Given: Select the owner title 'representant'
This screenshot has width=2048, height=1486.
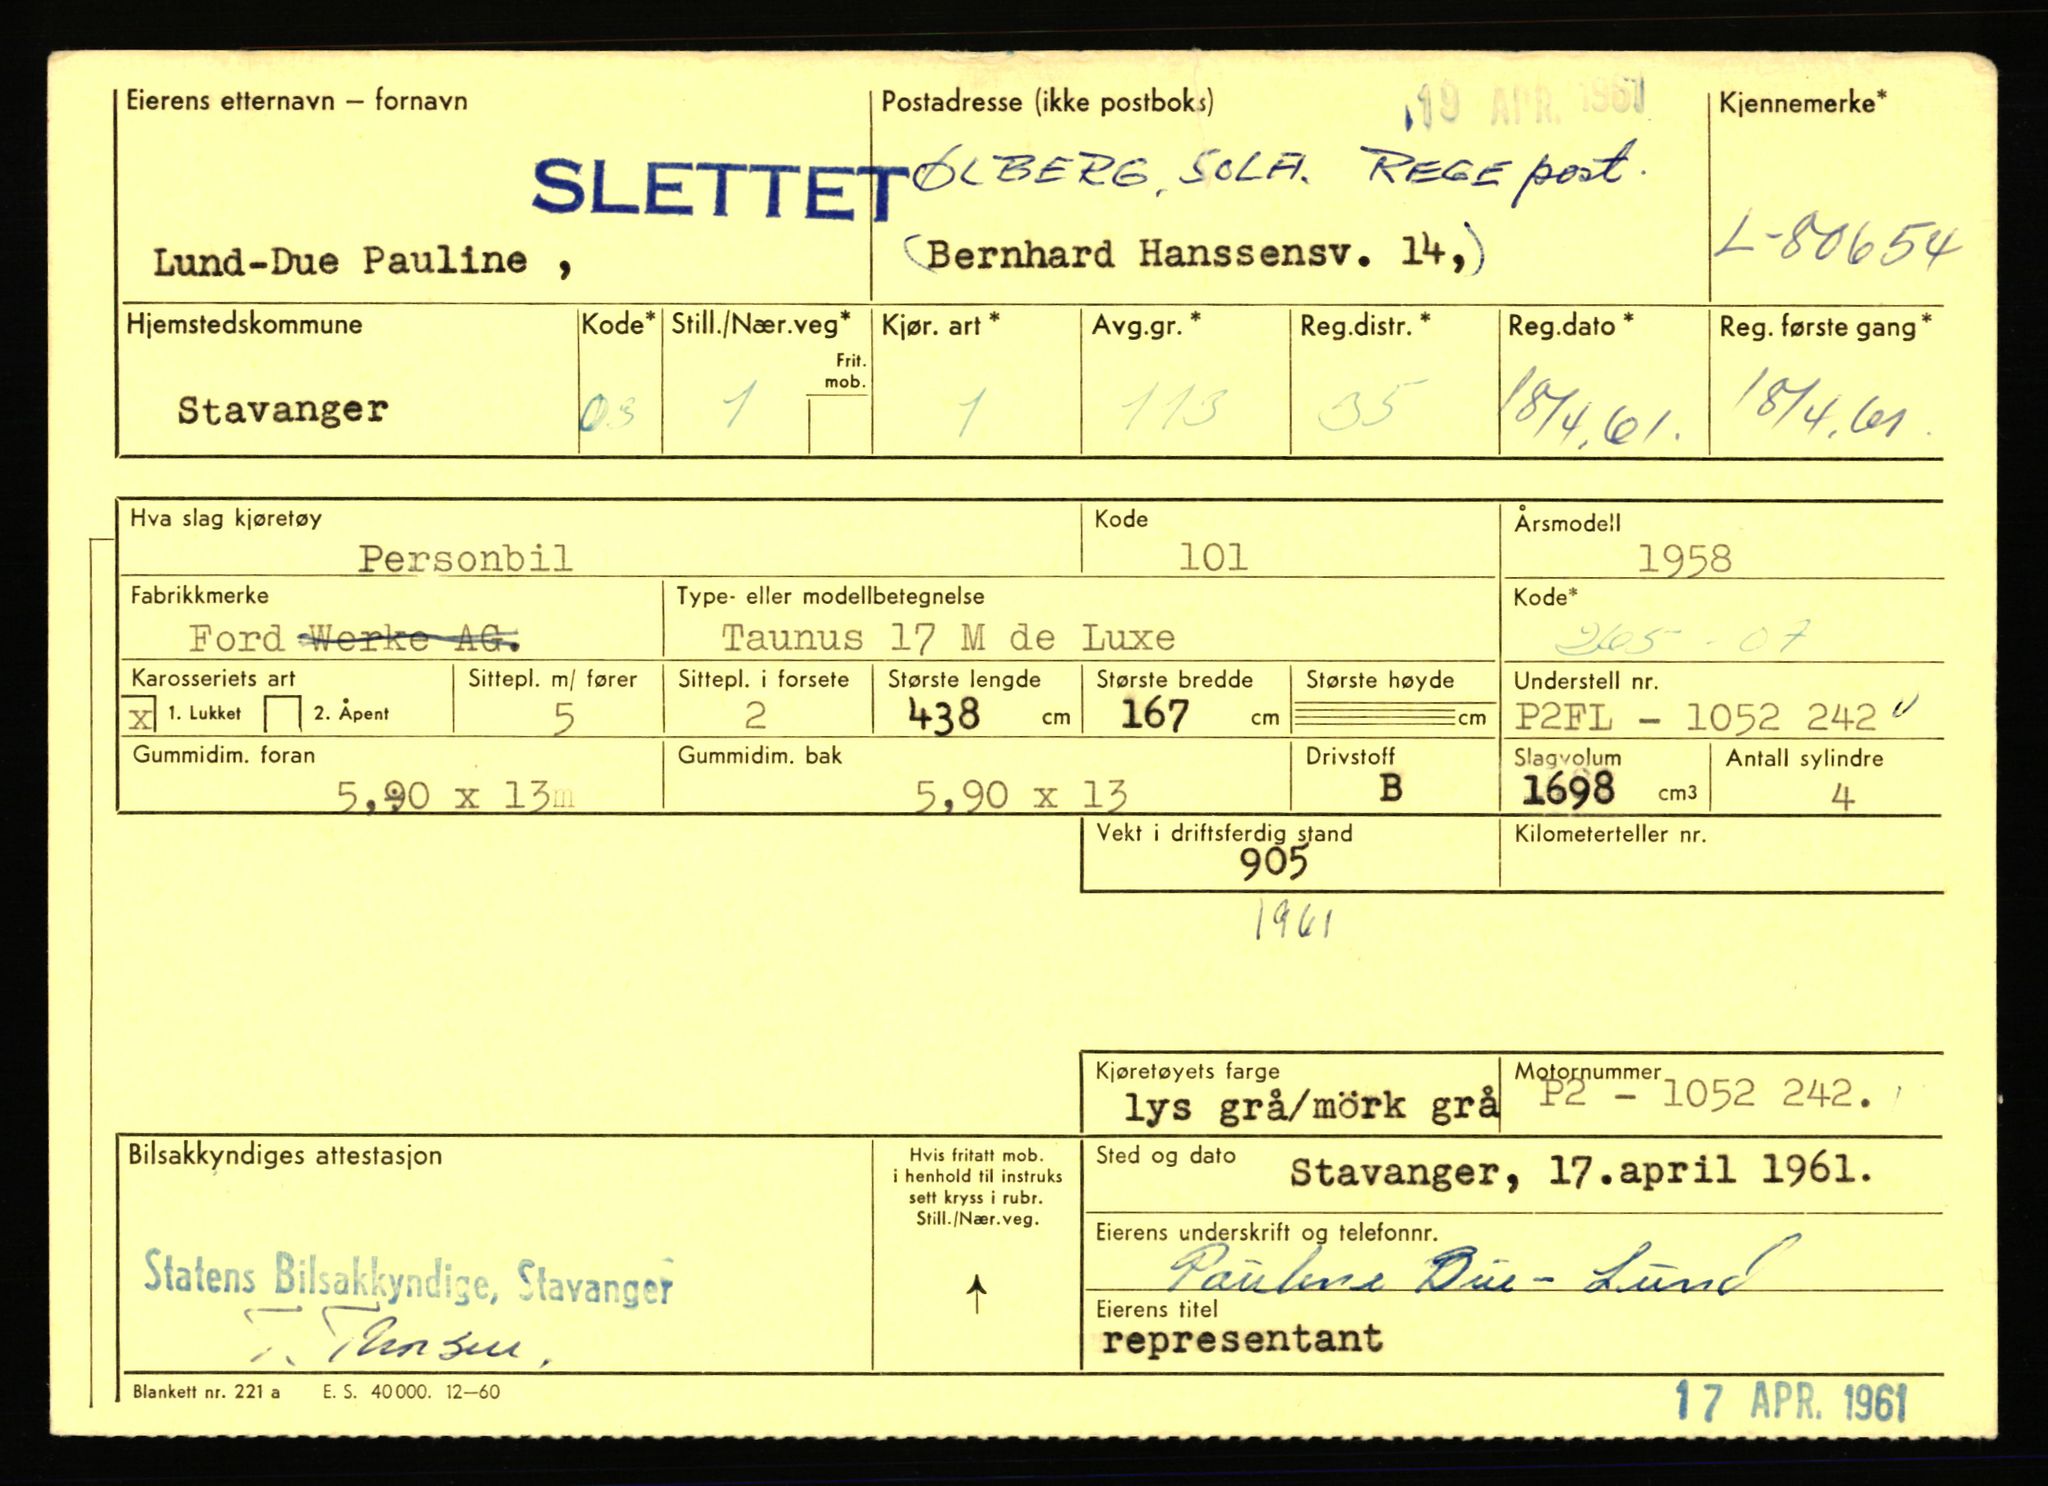Looking at the screenshot, I should pos(1242,1339).
